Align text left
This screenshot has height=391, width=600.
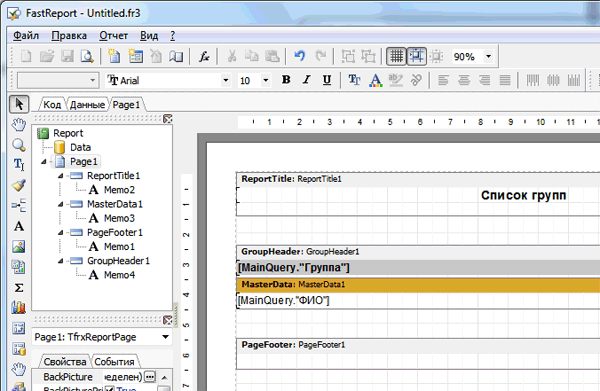443,80
